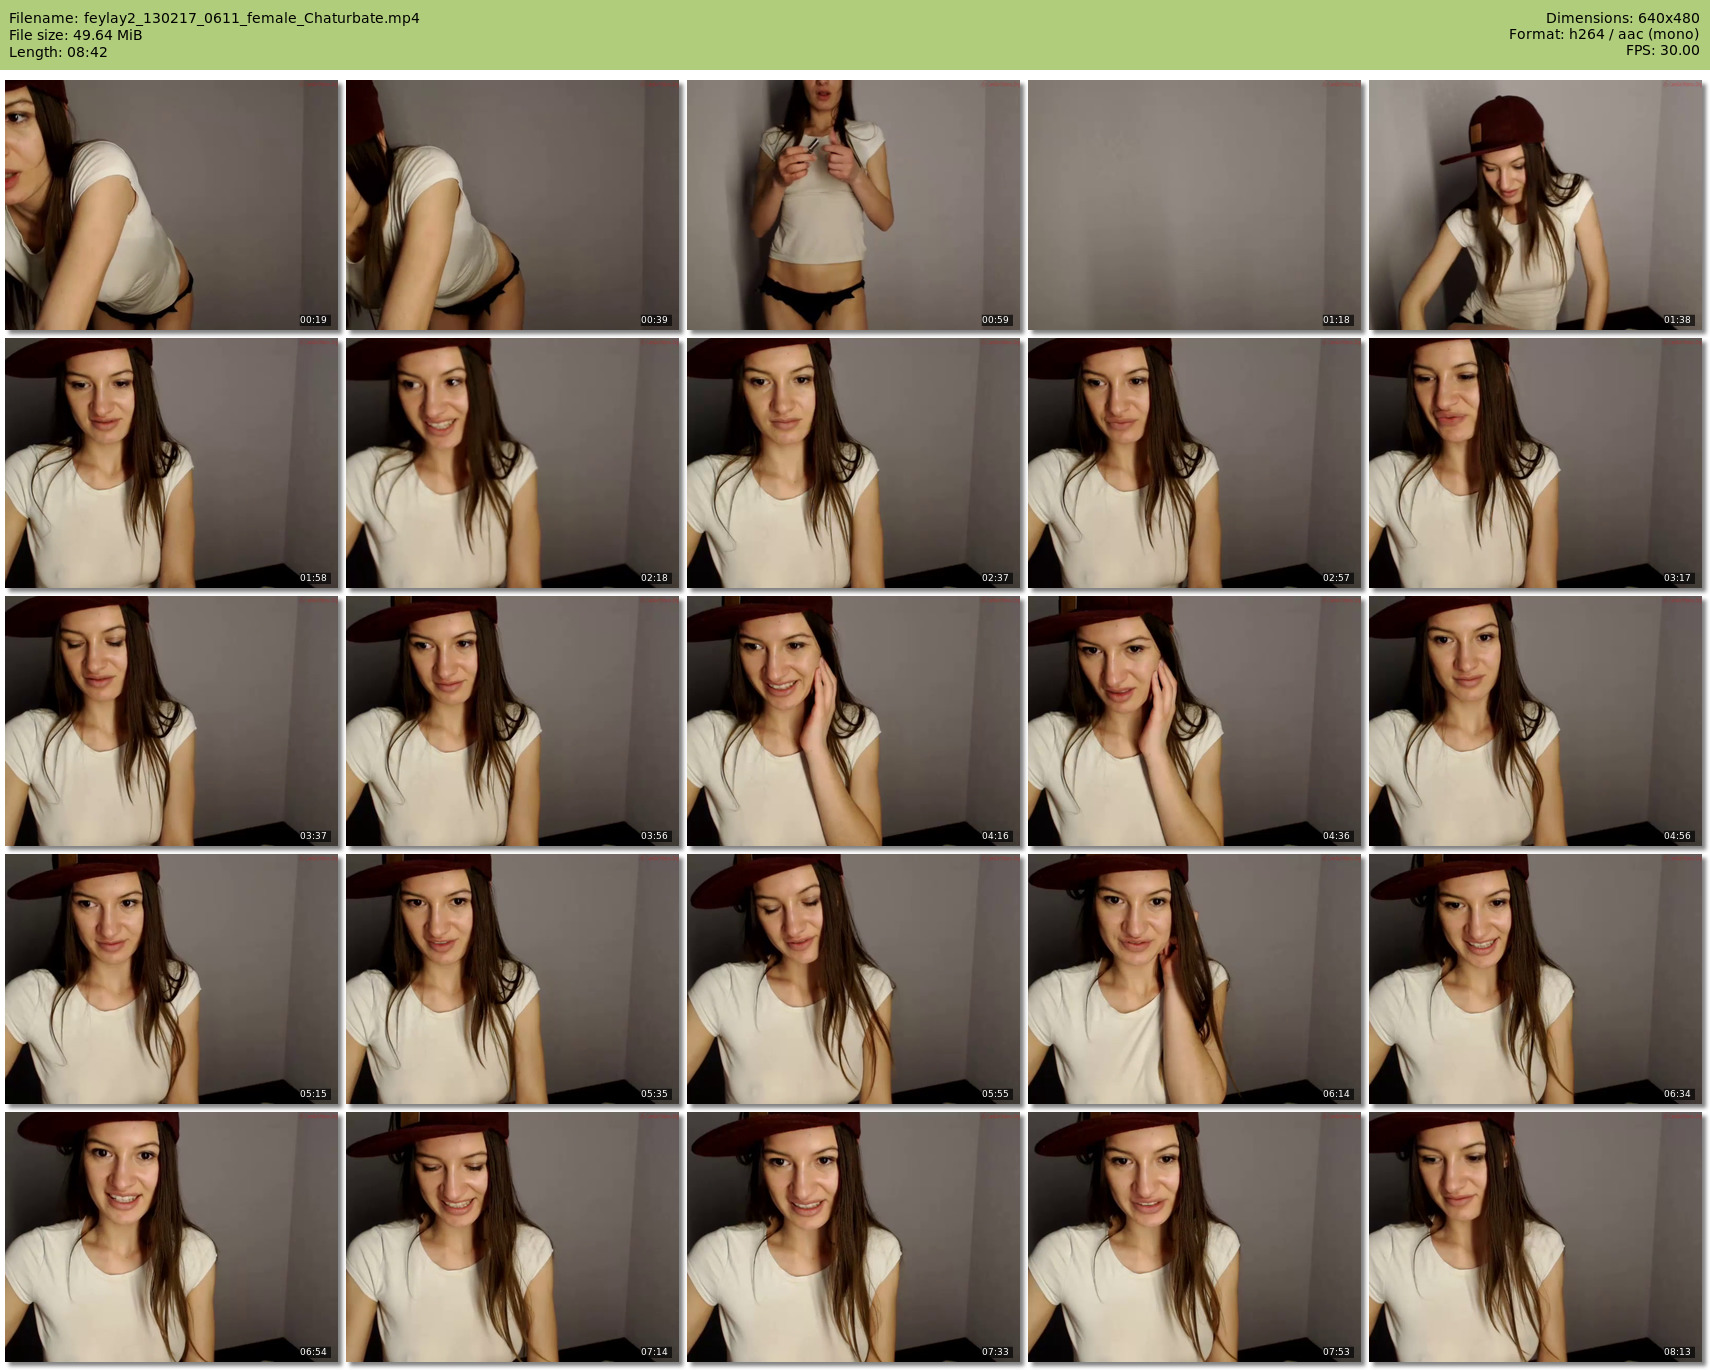
Task: Click the thumbnail timestamped 00:19
Action: (172, 205)
